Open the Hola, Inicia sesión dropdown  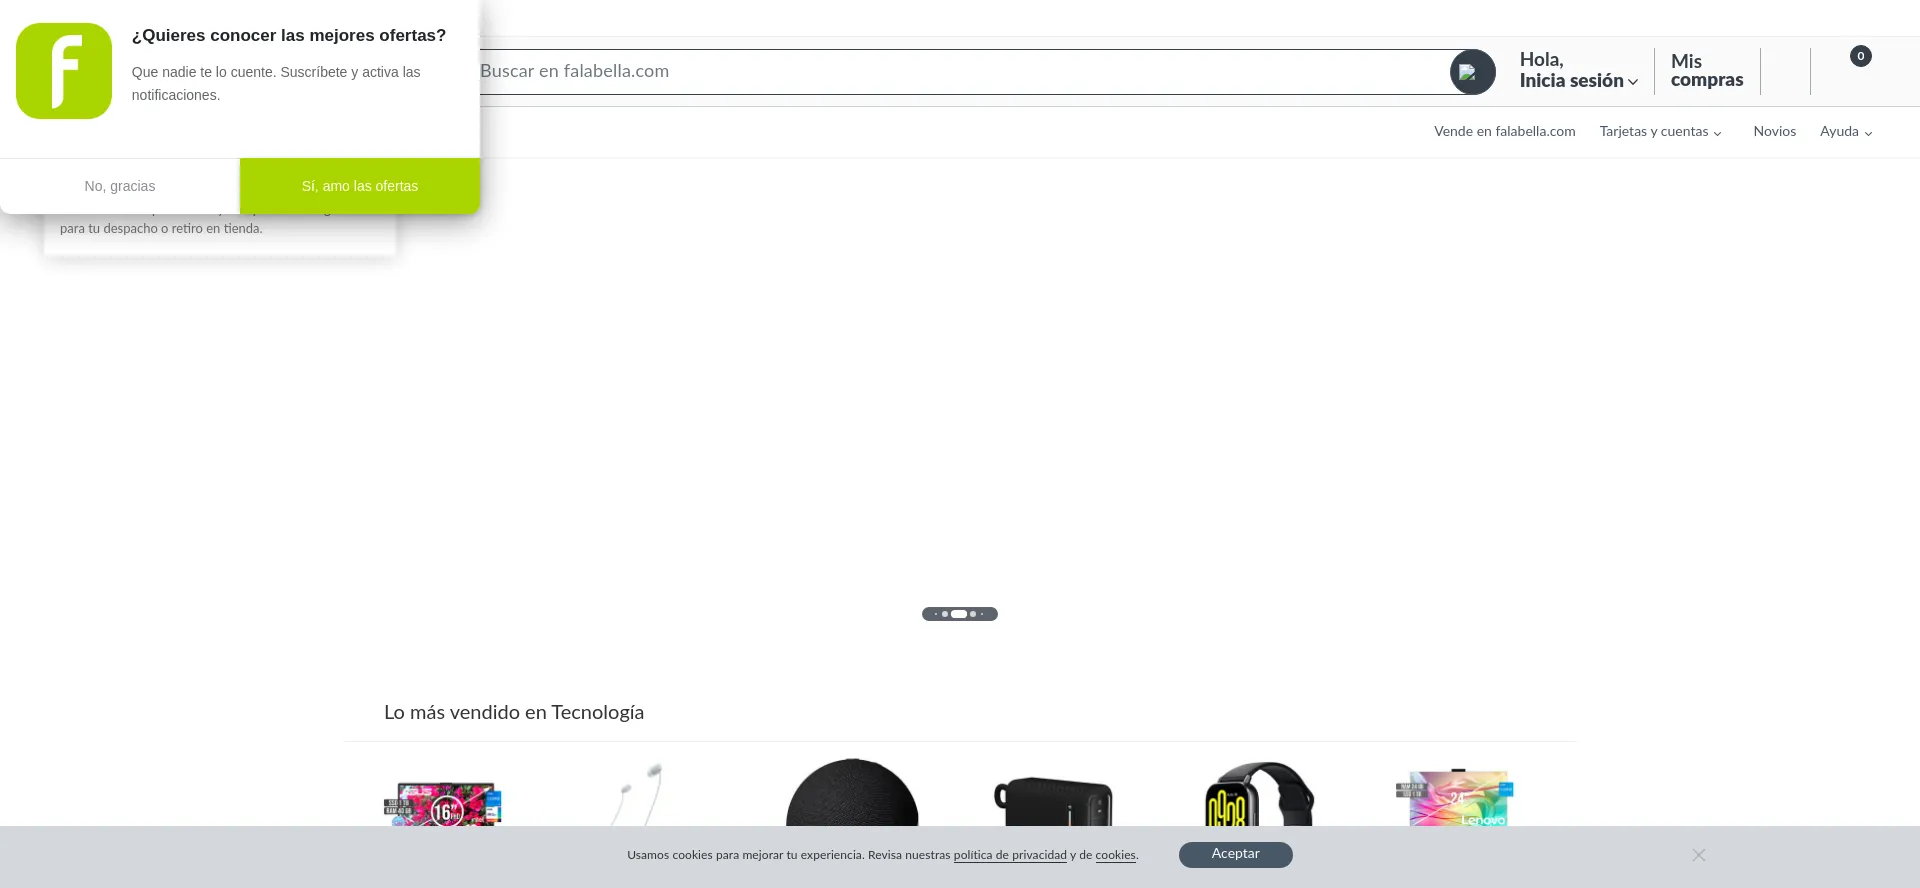point(1578,71)
